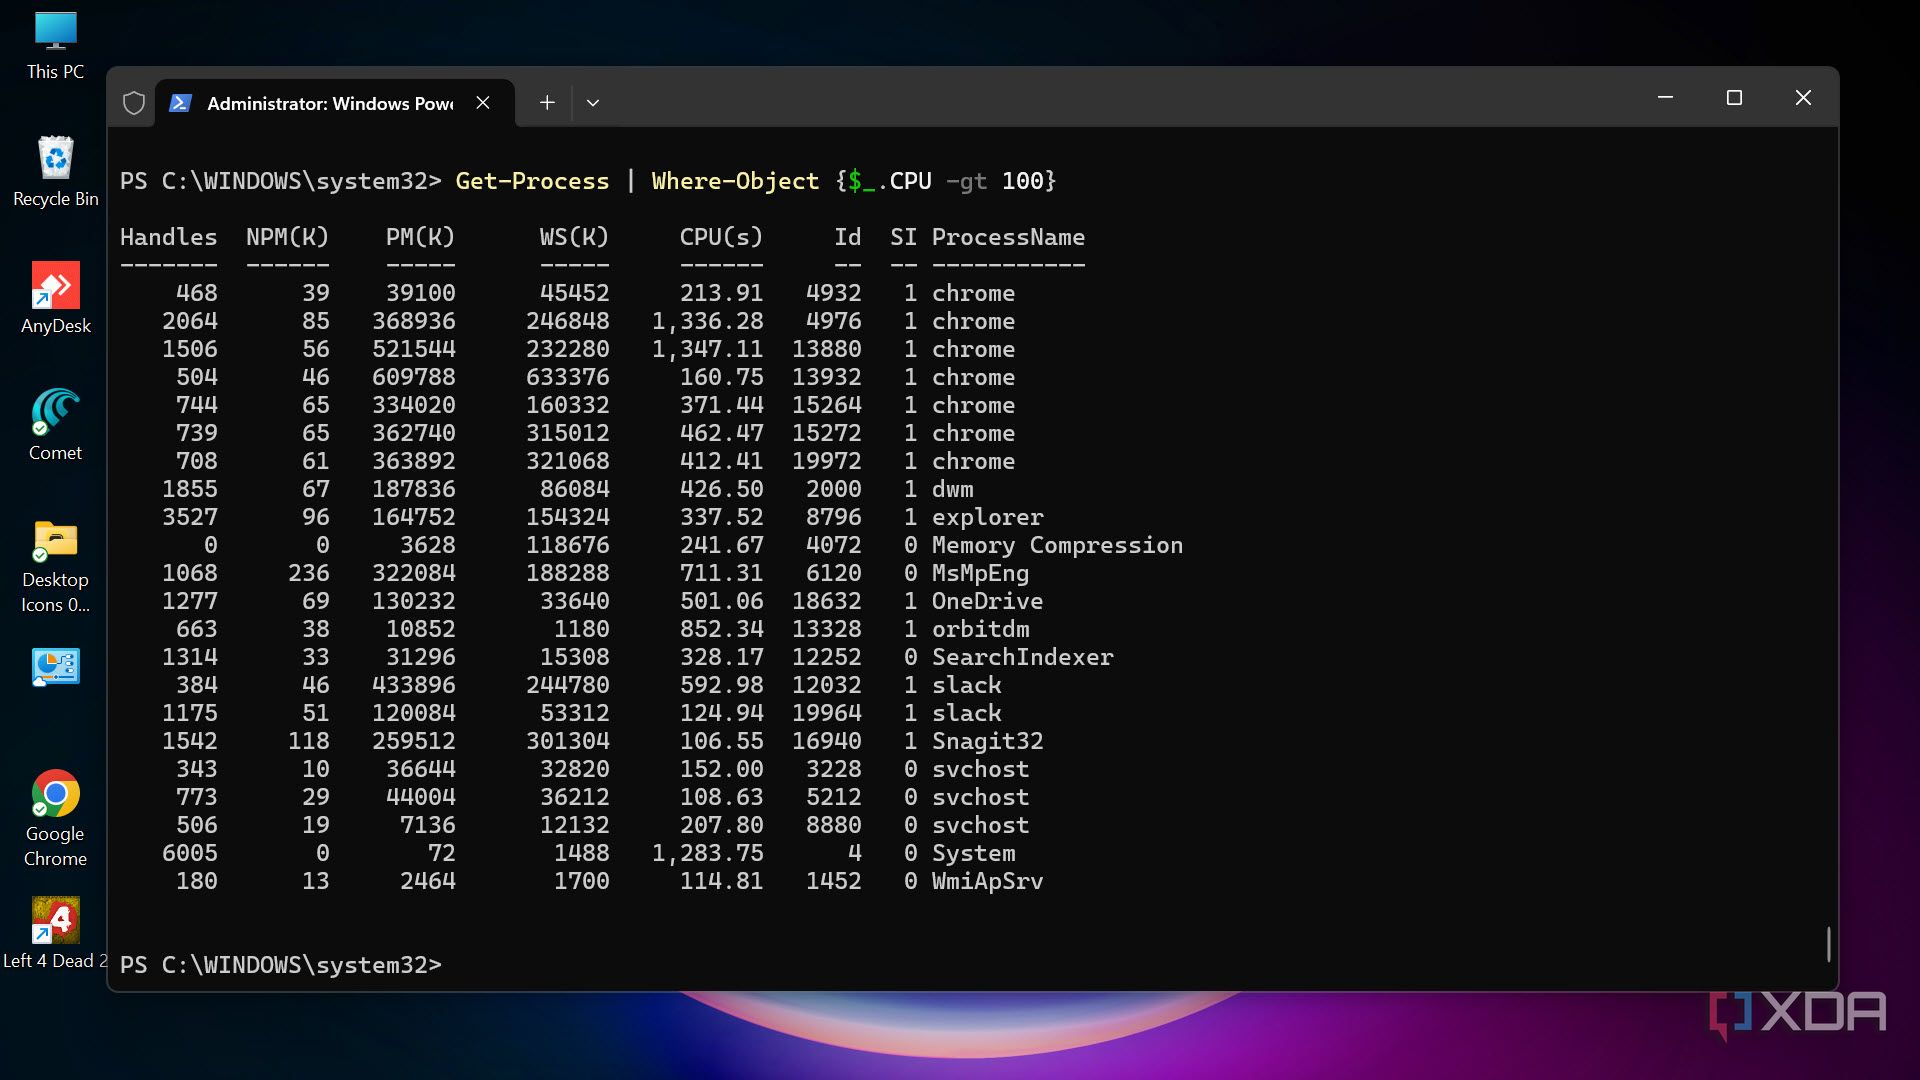Click the admin shield icon in title bar

(x=134, y=103)
